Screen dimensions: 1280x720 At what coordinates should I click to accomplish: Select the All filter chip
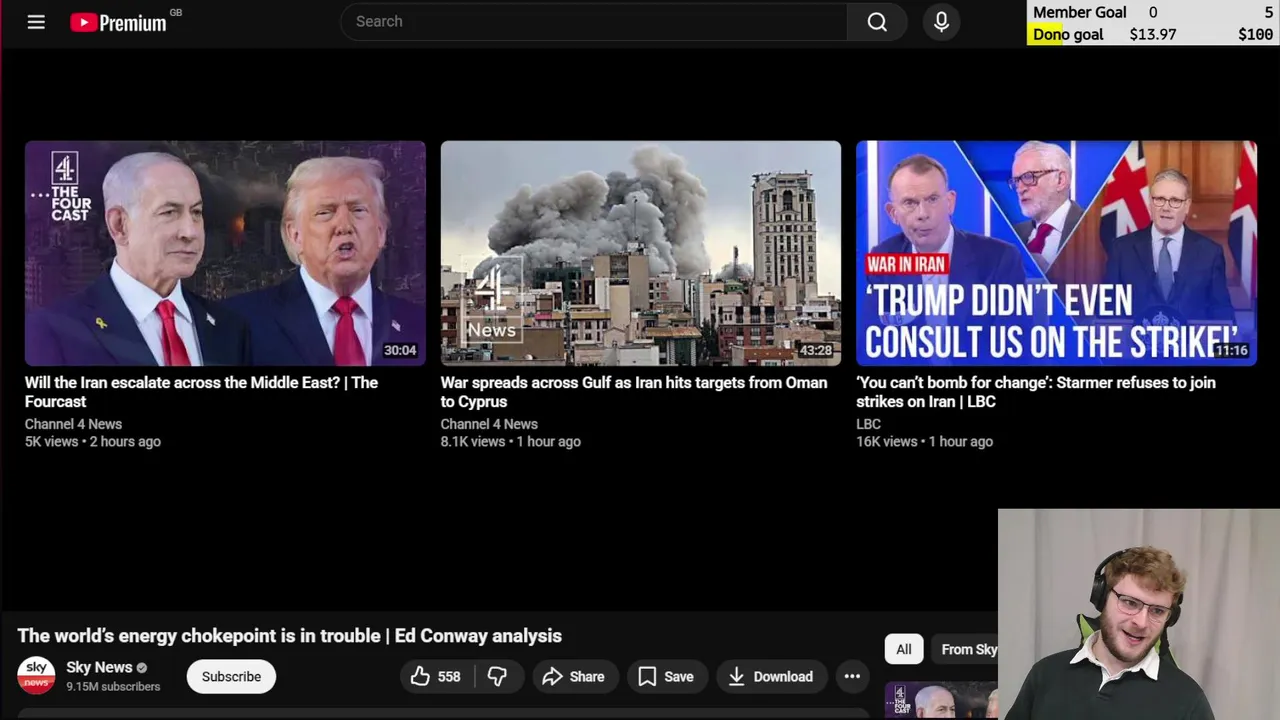tap(904, 649)
